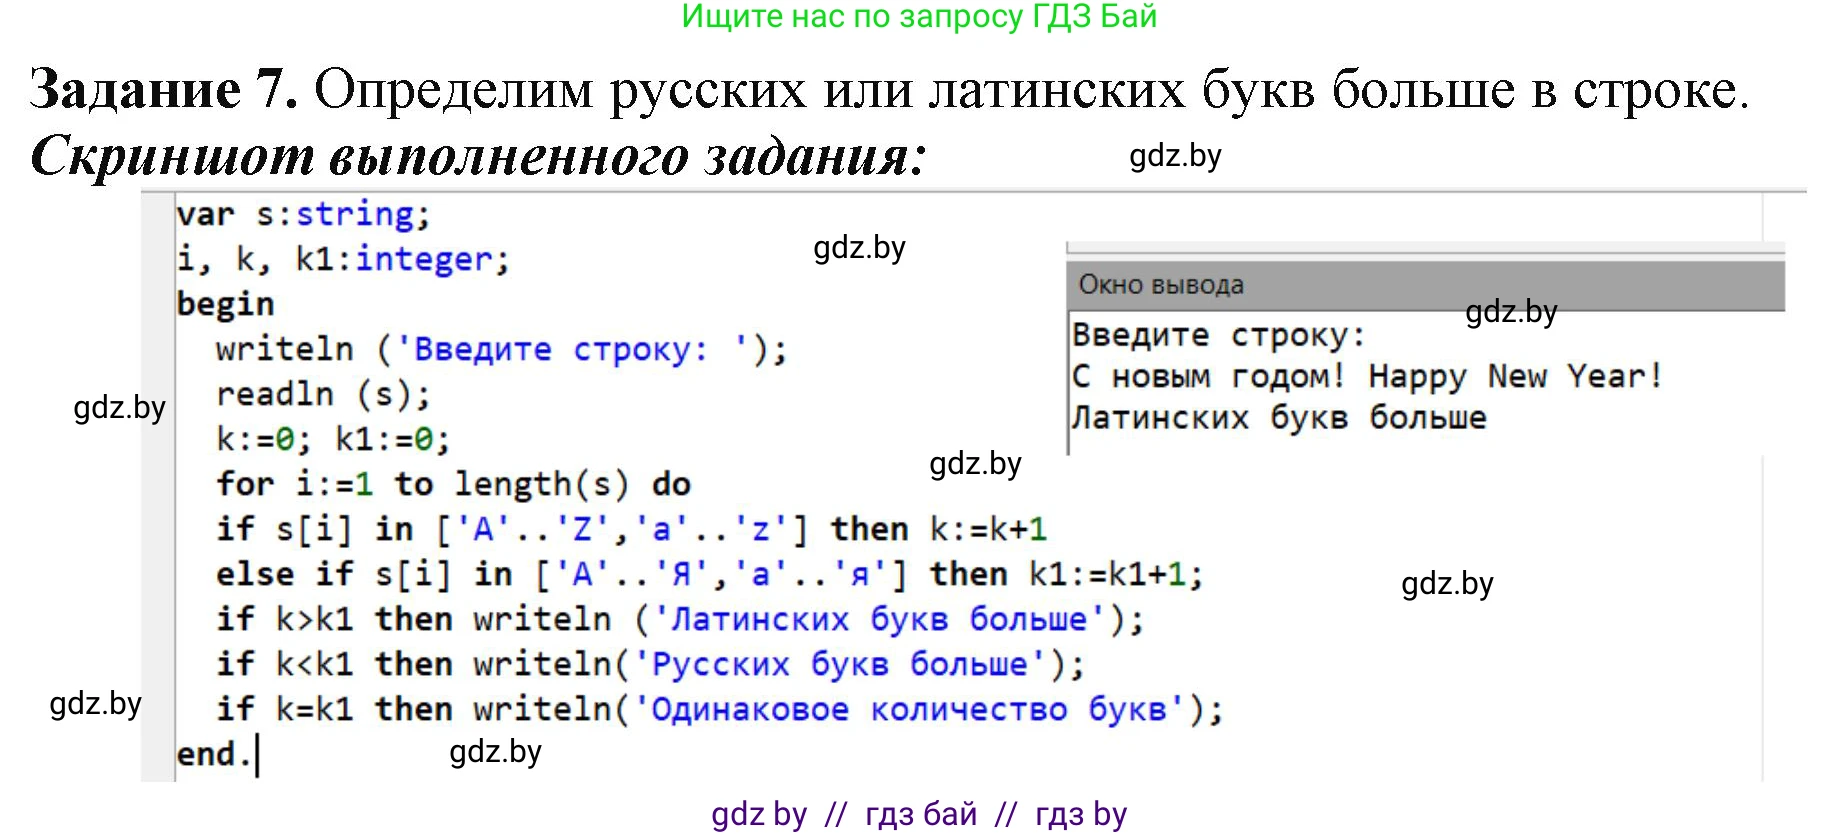Click the 'if k<k1' writeln line
The height and width of the screenshot is (836, 1841).
pyautogui.click(x=650, y=664)
